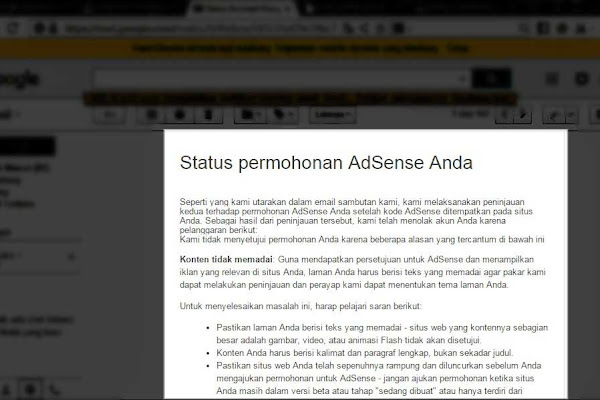Image resolution: width=600 pixels, height=400 pixels.
Task: Click the Google logo
Action: (19, 80)
